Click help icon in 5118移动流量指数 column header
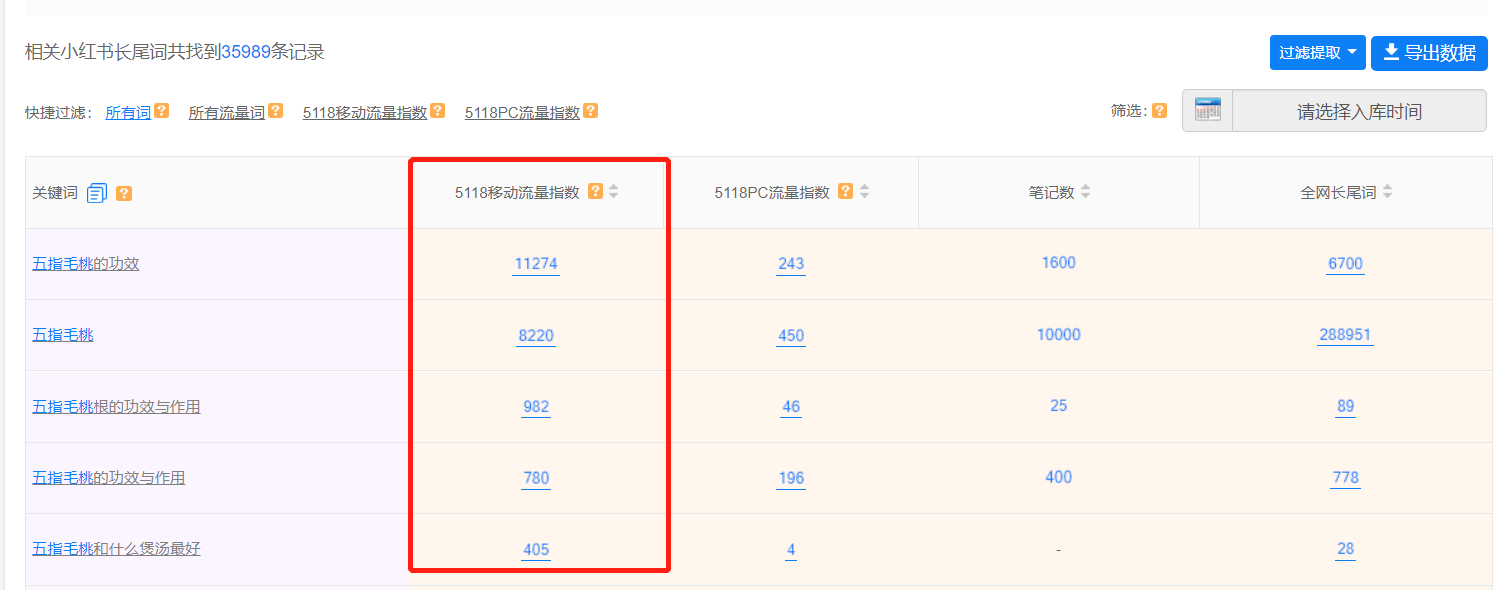 tap(595, 192)
